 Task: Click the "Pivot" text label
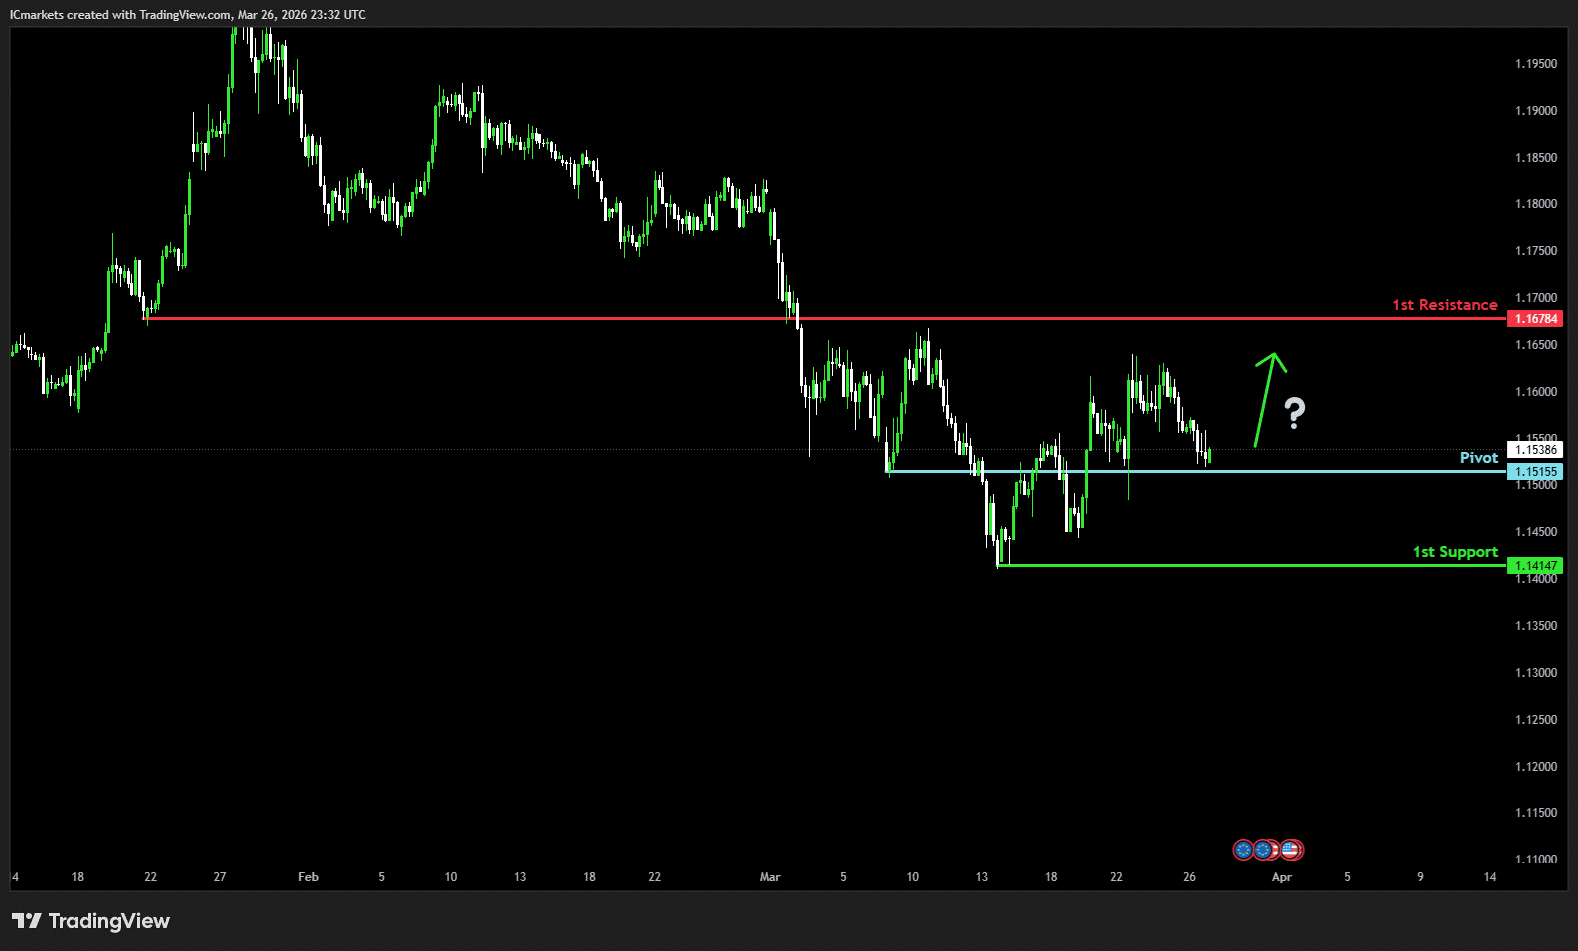pos(1478,458)
